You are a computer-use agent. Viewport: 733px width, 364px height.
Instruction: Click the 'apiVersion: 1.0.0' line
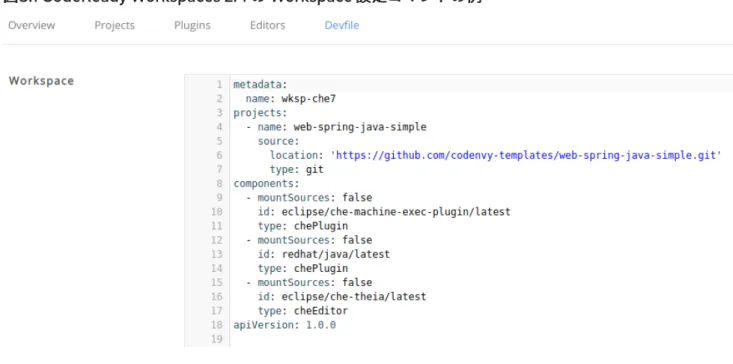point(284,325)
